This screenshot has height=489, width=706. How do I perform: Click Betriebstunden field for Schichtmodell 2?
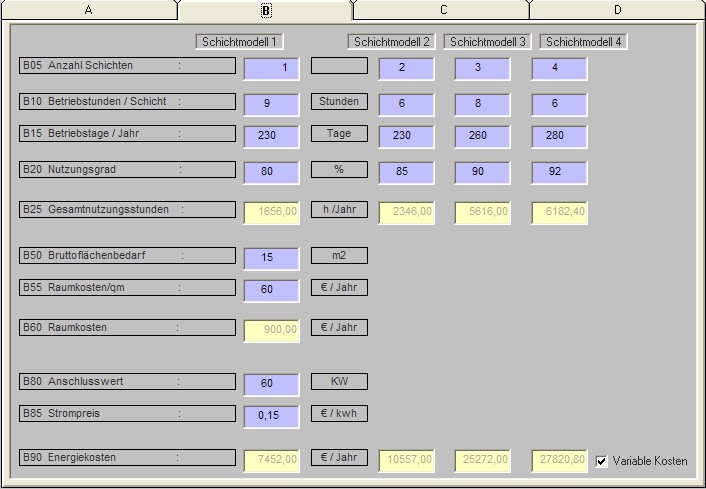point(406,104)
